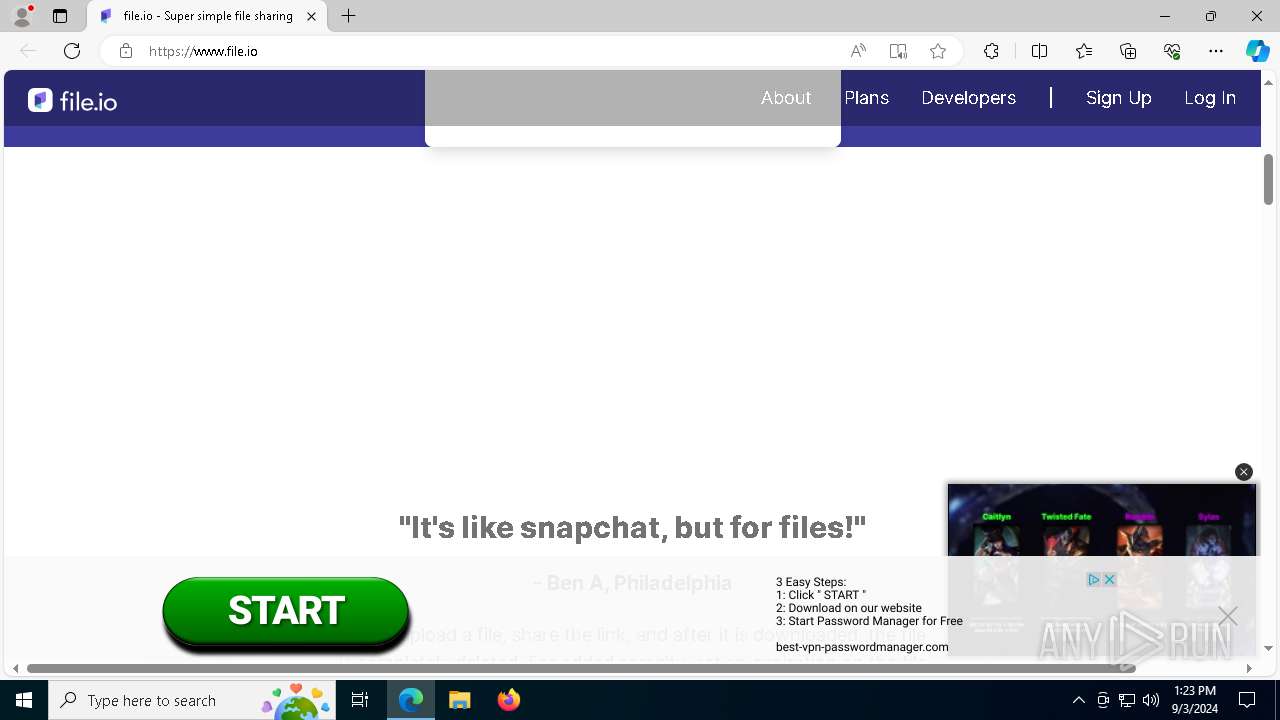Open File Explorer from taskbar
1280x720 pixels.
[459, 700]
